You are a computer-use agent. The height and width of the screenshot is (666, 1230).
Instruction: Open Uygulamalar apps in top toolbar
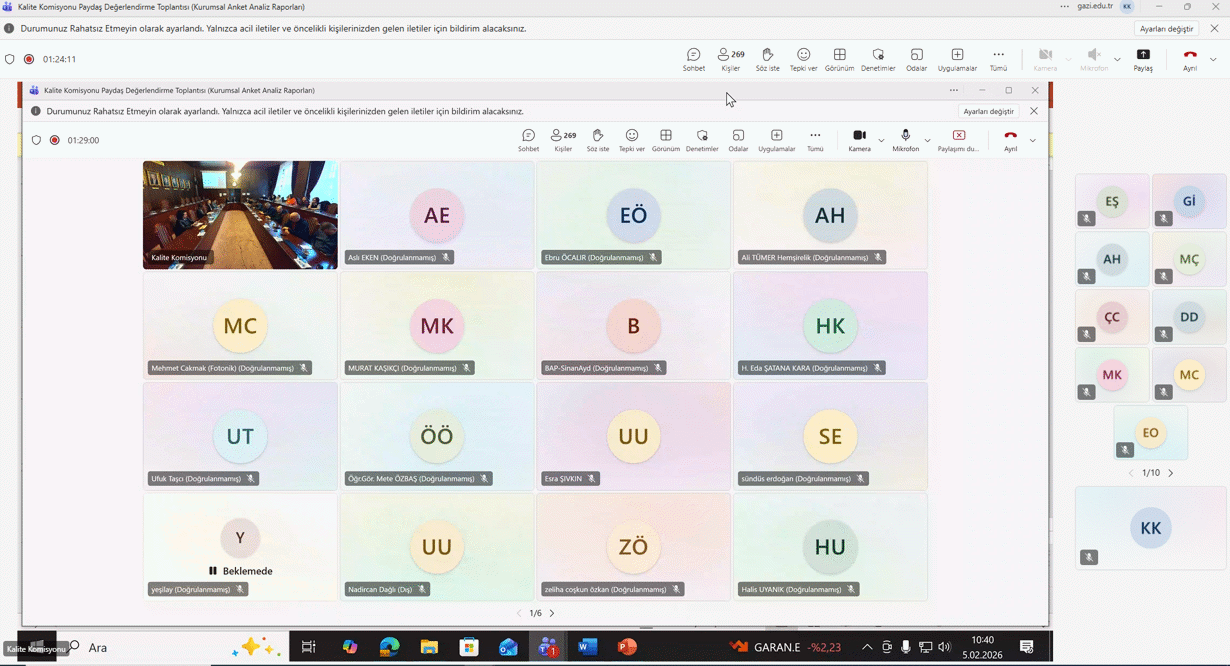[x=957, y=59]
